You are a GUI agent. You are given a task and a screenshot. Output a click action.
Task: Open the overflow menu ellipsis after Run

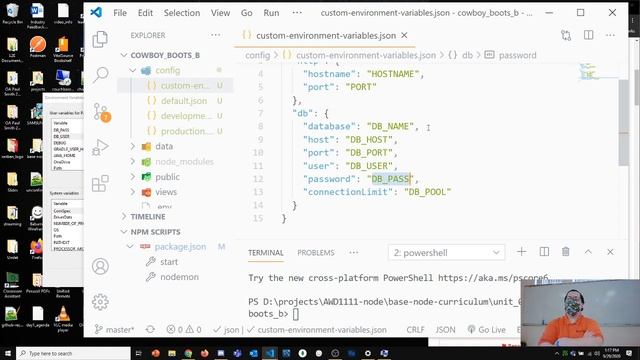point(297,13)
